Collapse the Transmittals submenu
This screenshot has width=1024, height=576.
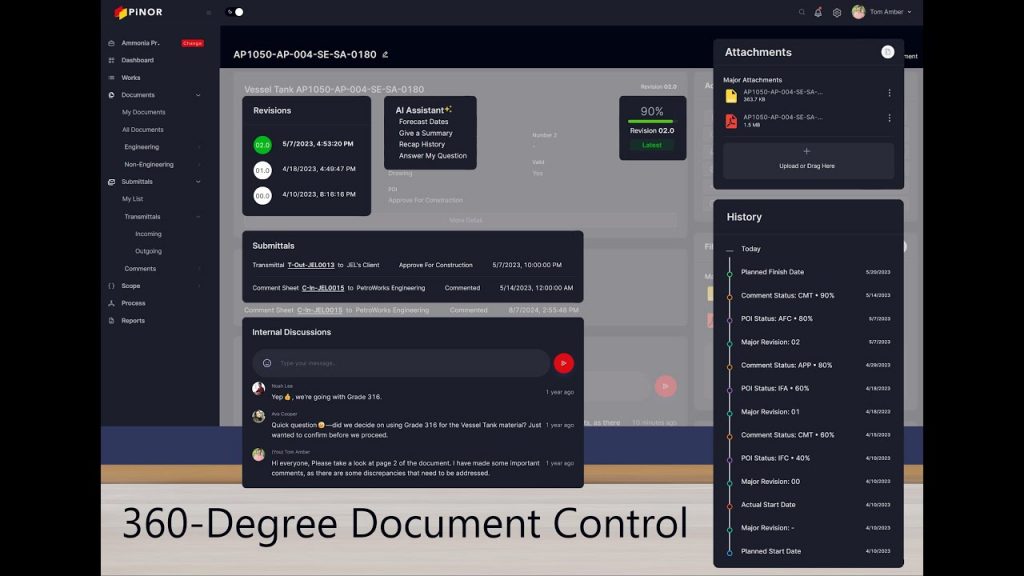[x=198, y=216]
